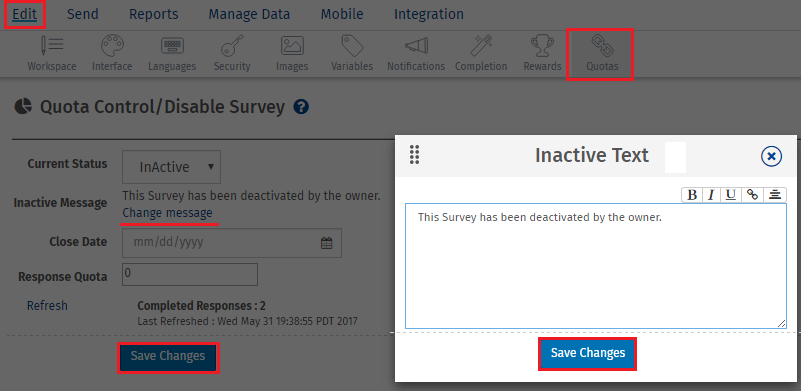The image size is (801, 391).
Task: Open the Workspace pencil icon
Action: (x=52, y=46)
